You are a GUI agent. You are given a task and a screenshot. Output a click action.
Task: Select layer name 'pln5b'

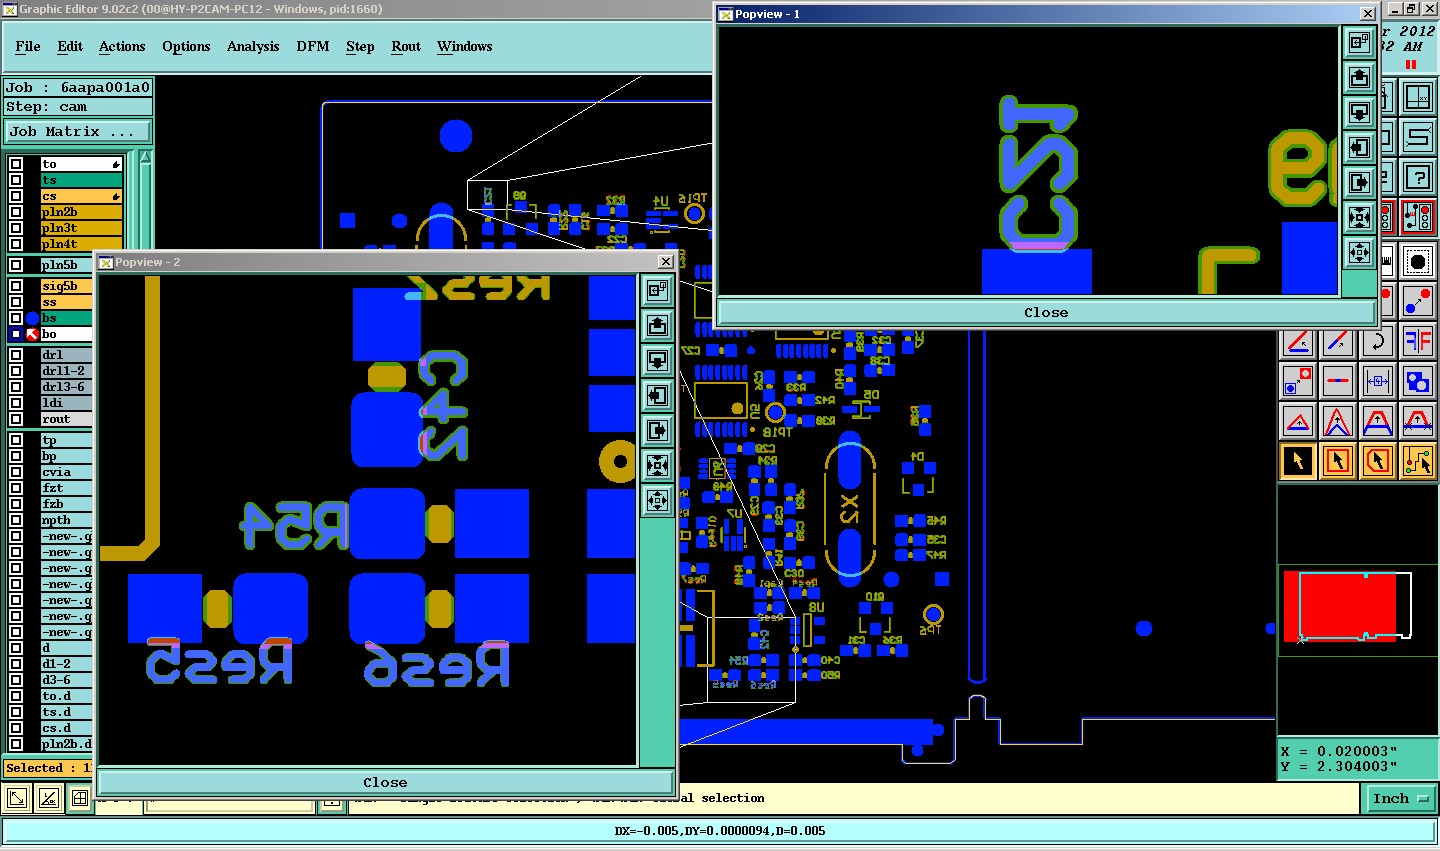pos(66,265)
